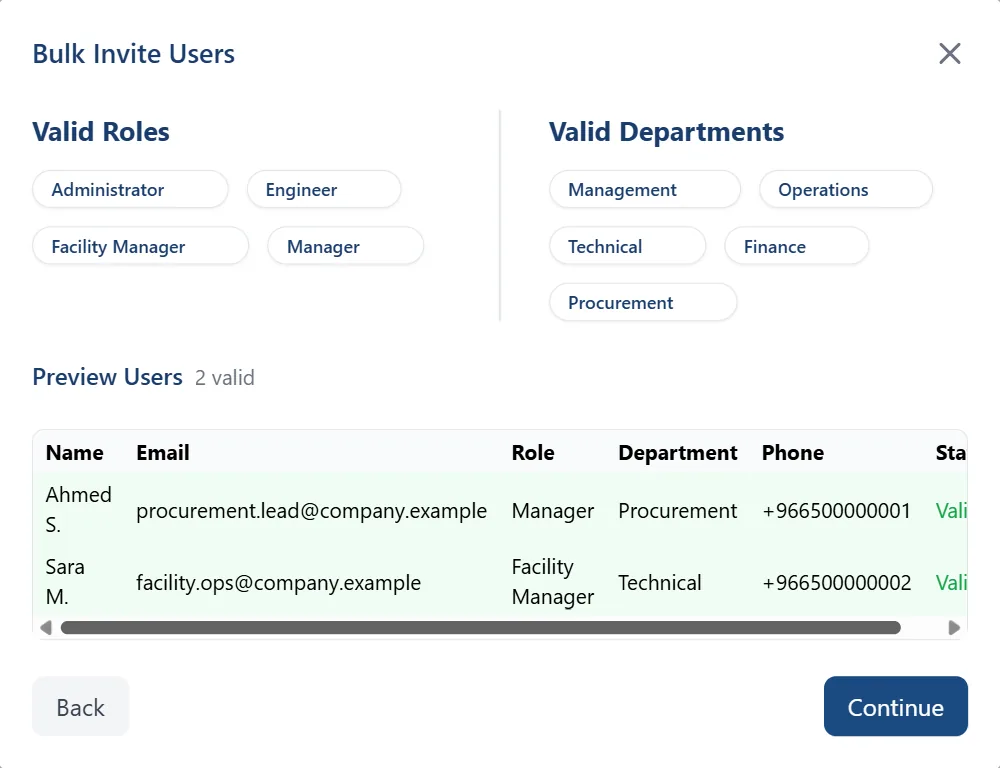This screenshot has width=1000, height=768.
Task: Click the Operations department chip
Action: [846, 189]
